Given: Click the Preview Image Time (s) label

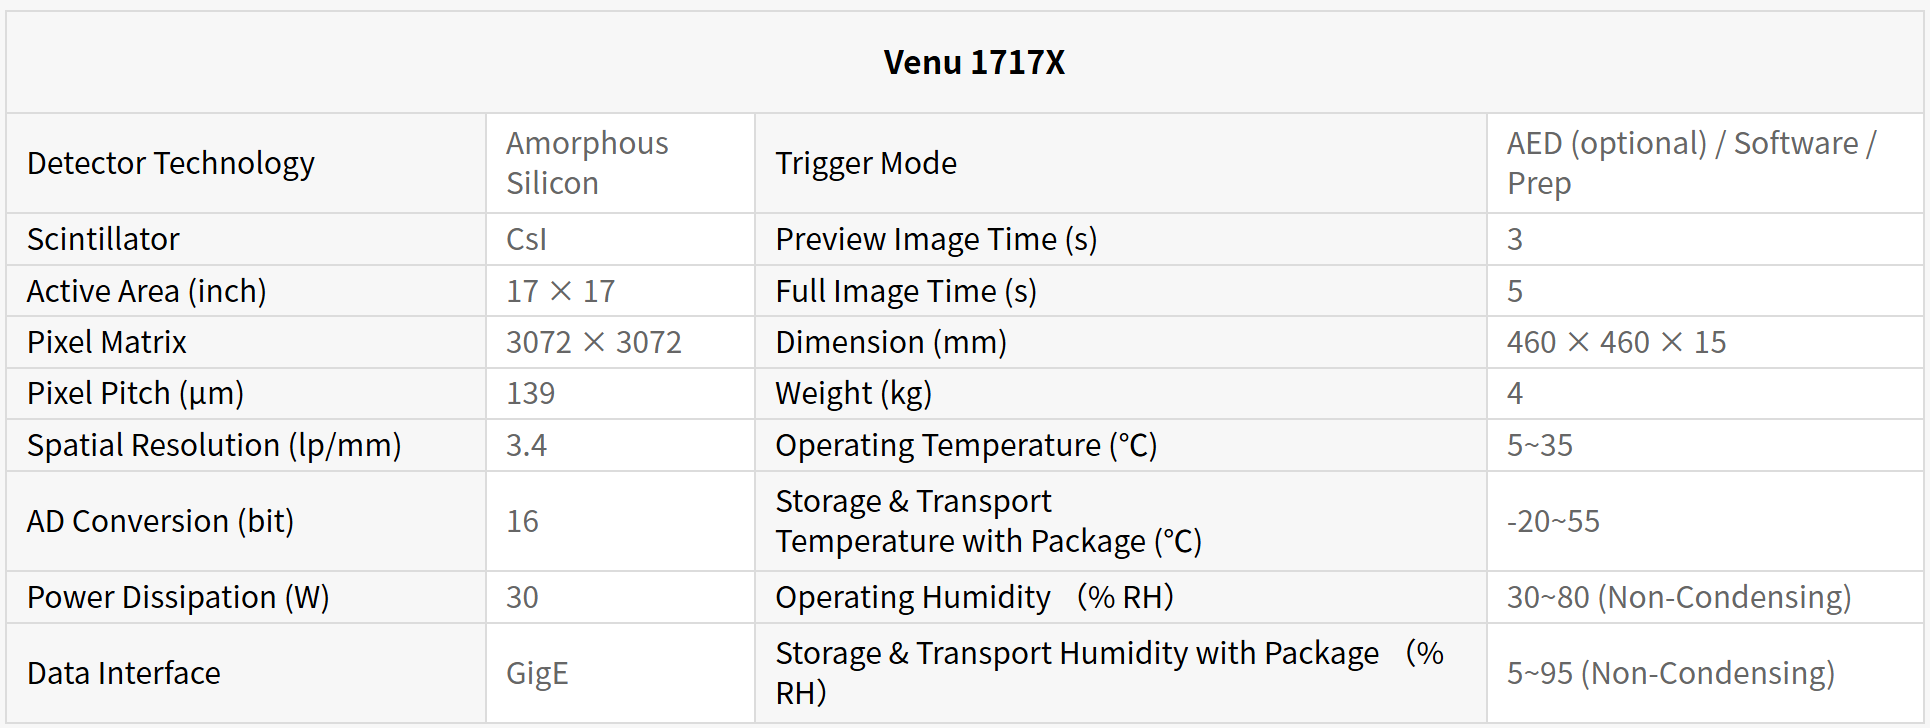Looking at the screenshot, I should tap(936, 239).
